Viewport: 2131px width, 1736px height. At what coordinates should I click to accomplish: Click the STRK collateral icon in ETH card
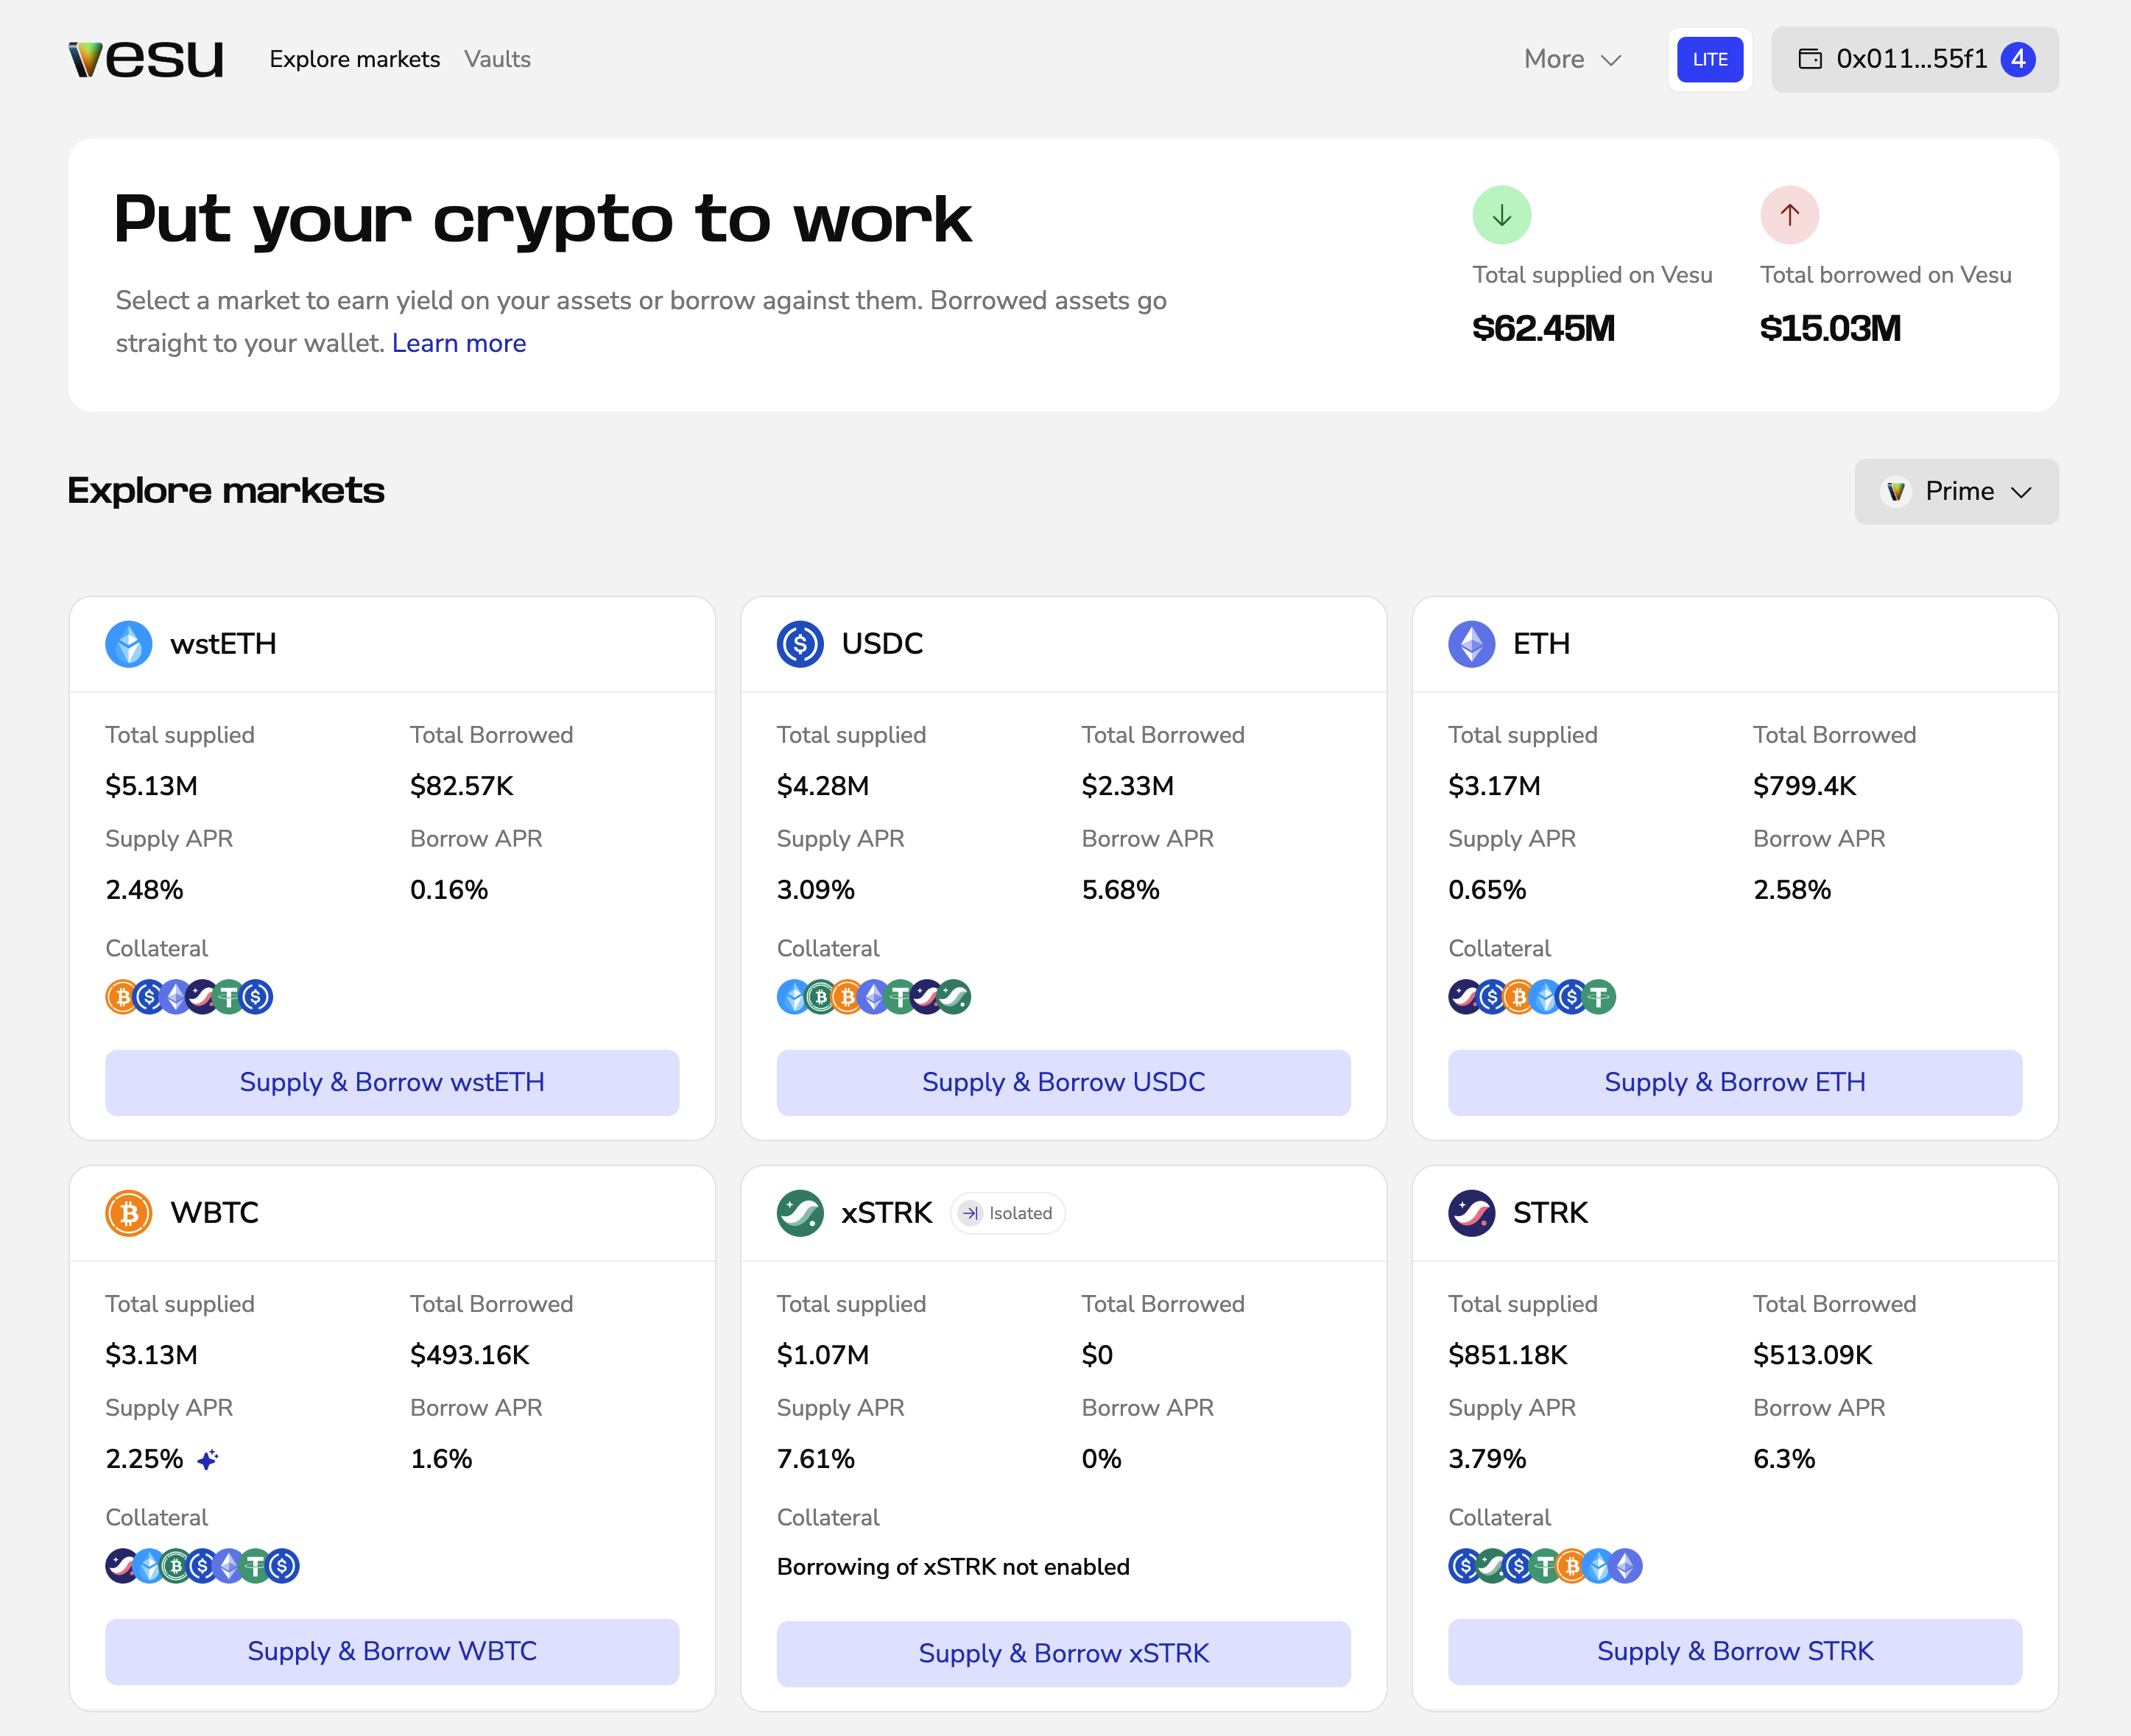coord(1465,997)
